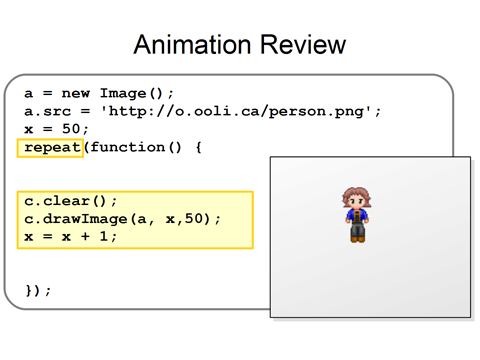Click the line "x = 50;"
The image size is (480, 360).
(56, 129)
